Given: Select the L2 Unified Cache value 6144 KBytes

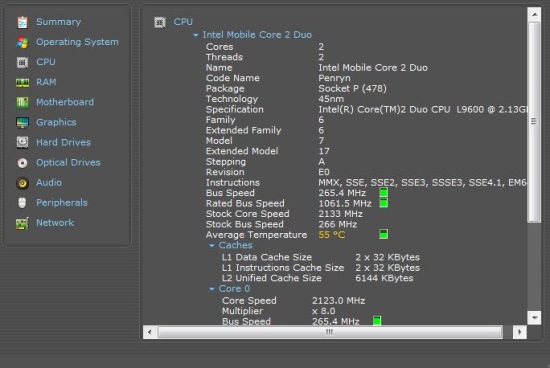Looking at the screenshot, I should tap(384, 278).
